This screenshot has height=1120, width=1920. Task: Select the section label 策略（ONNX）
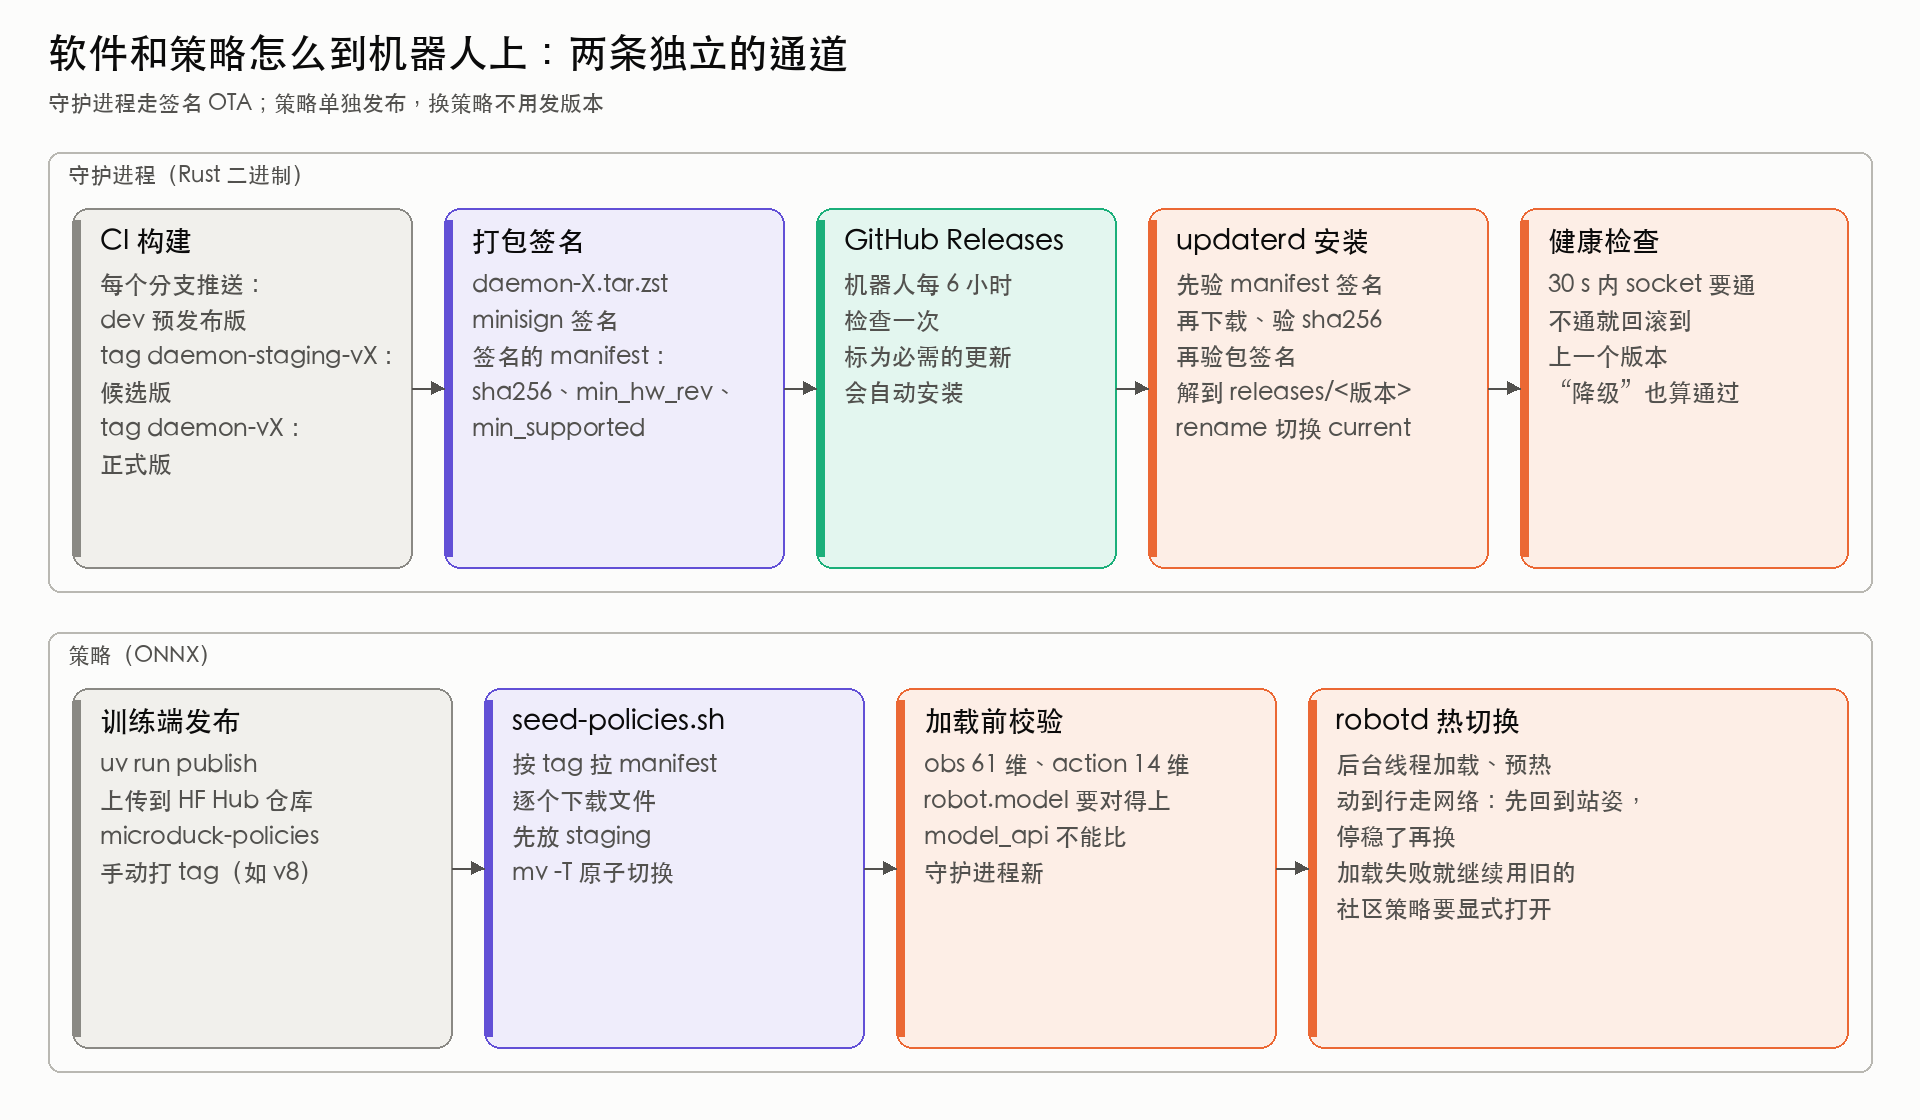click(138, 655)
